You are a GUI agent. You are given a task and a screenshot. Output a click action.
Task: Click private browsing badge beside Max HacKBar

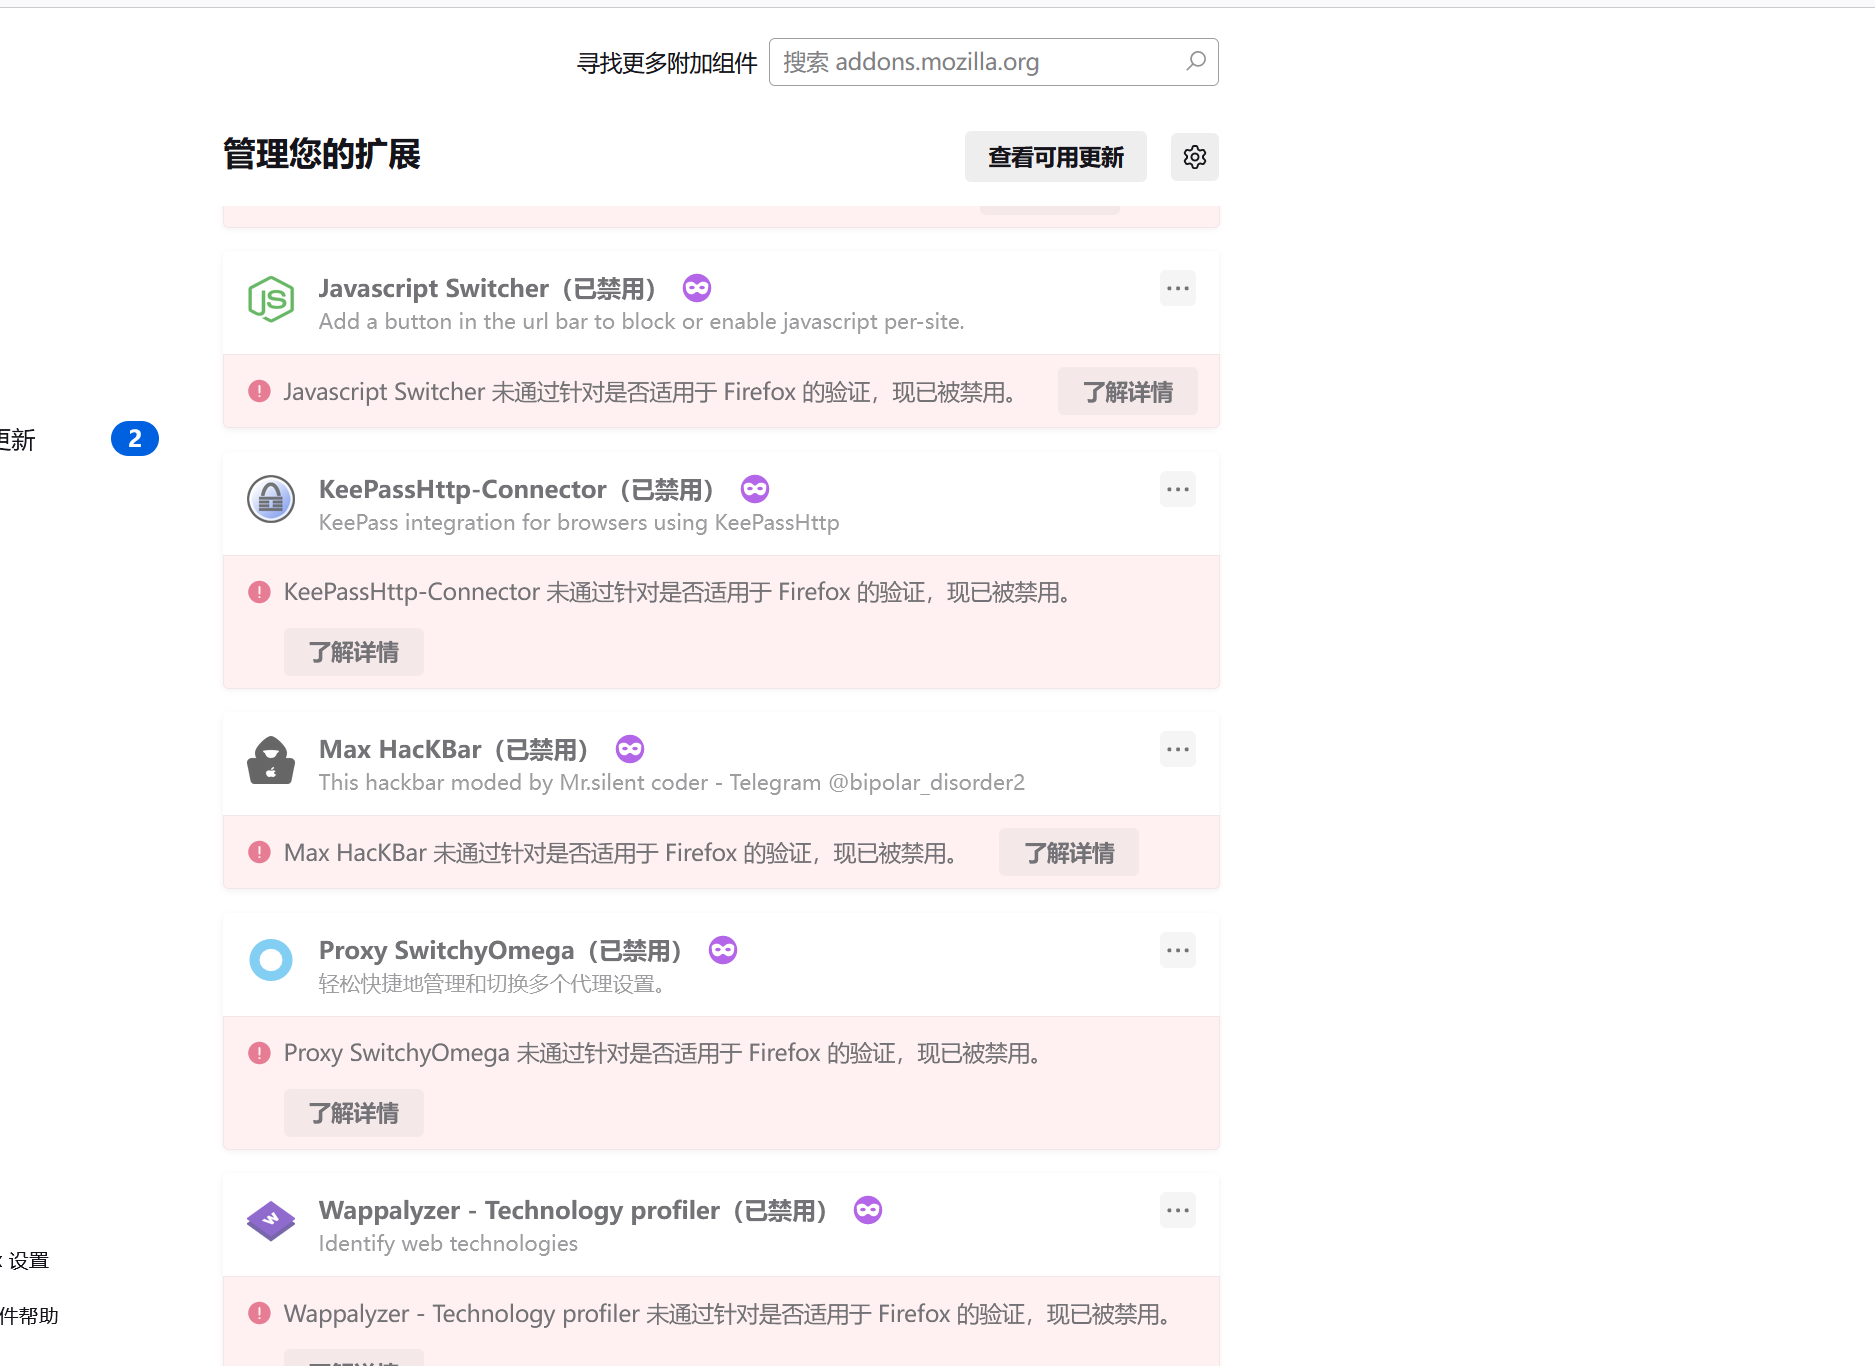point(630,749)
